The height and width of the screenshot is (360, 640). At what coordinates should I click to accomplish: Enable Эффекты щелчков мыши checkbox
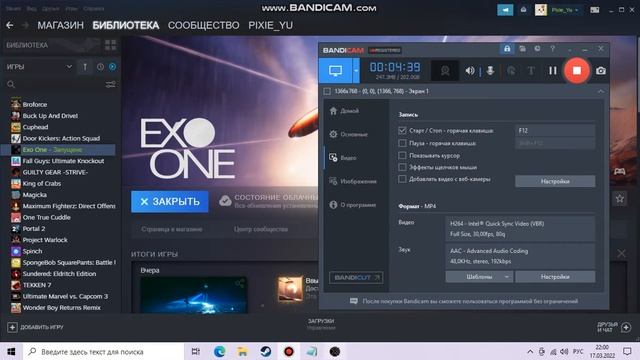click(402, 167)
